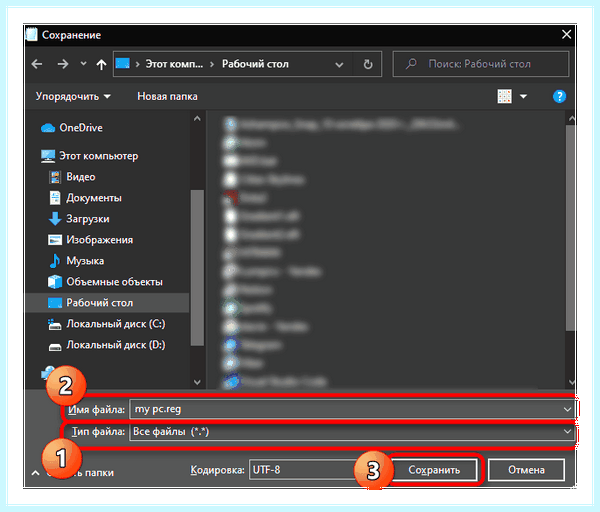Open 'Объемные объекты' folder

pos(105,282)
